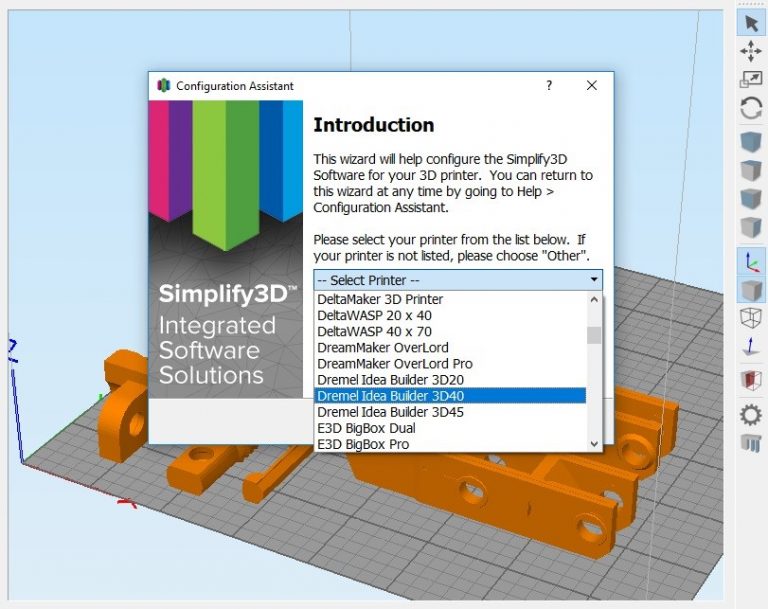Viewport: 768px width, 609px height.
Task: Choose DeltaWASP 40 x 70
Action: tap(450, 332)
